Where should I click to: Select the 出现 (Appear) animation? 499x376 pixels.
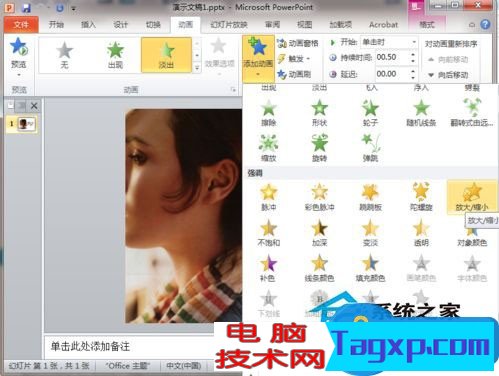point(115,55)
